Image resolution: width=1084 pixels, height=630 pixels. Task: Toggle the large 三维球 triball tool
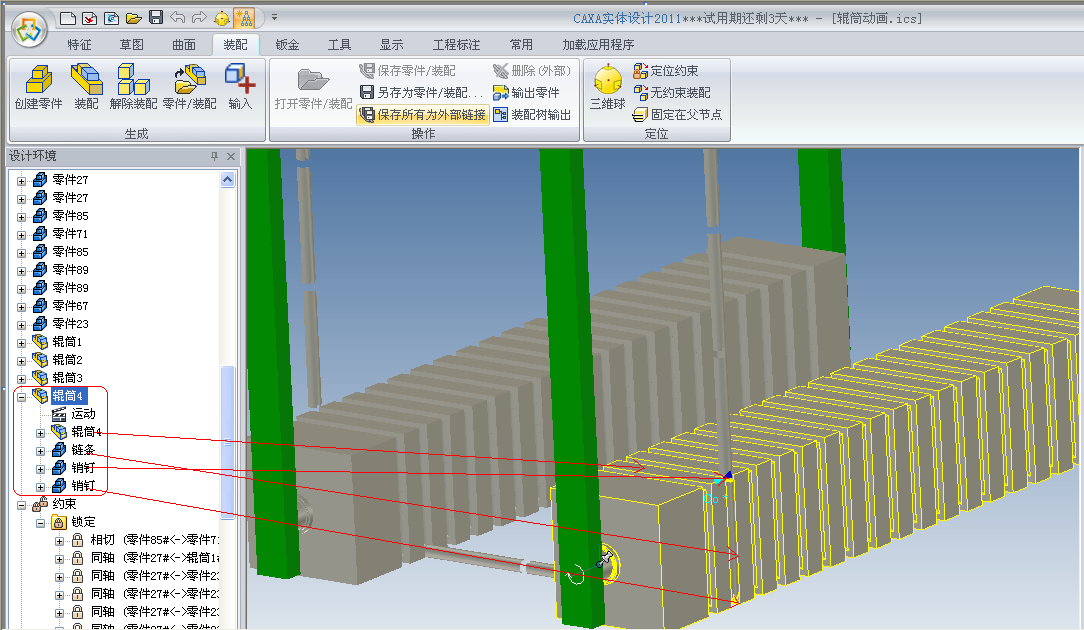point(607,88)
